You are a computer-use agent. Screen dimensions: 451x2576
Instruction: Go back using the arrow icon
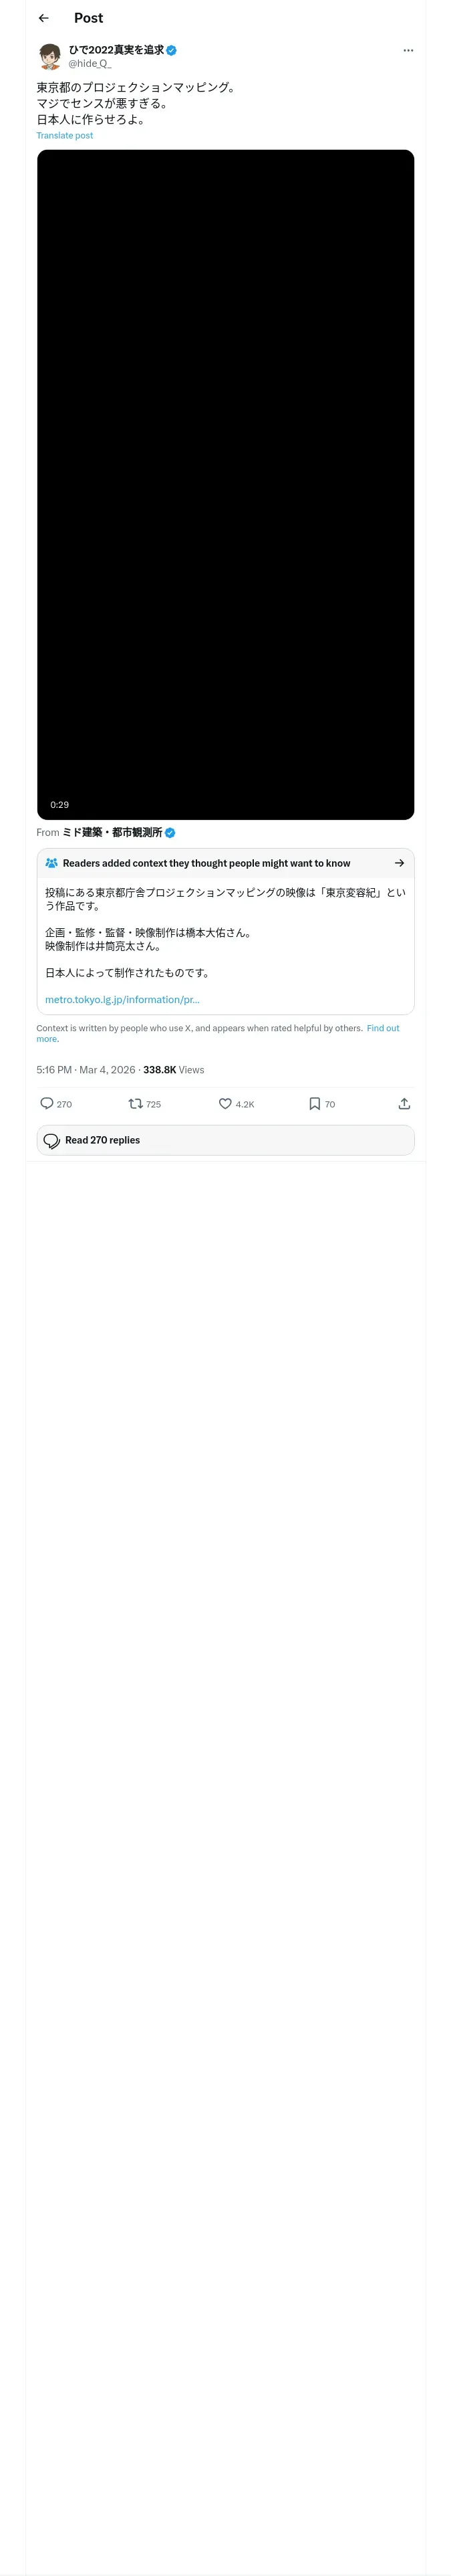[x=43, y=18]
